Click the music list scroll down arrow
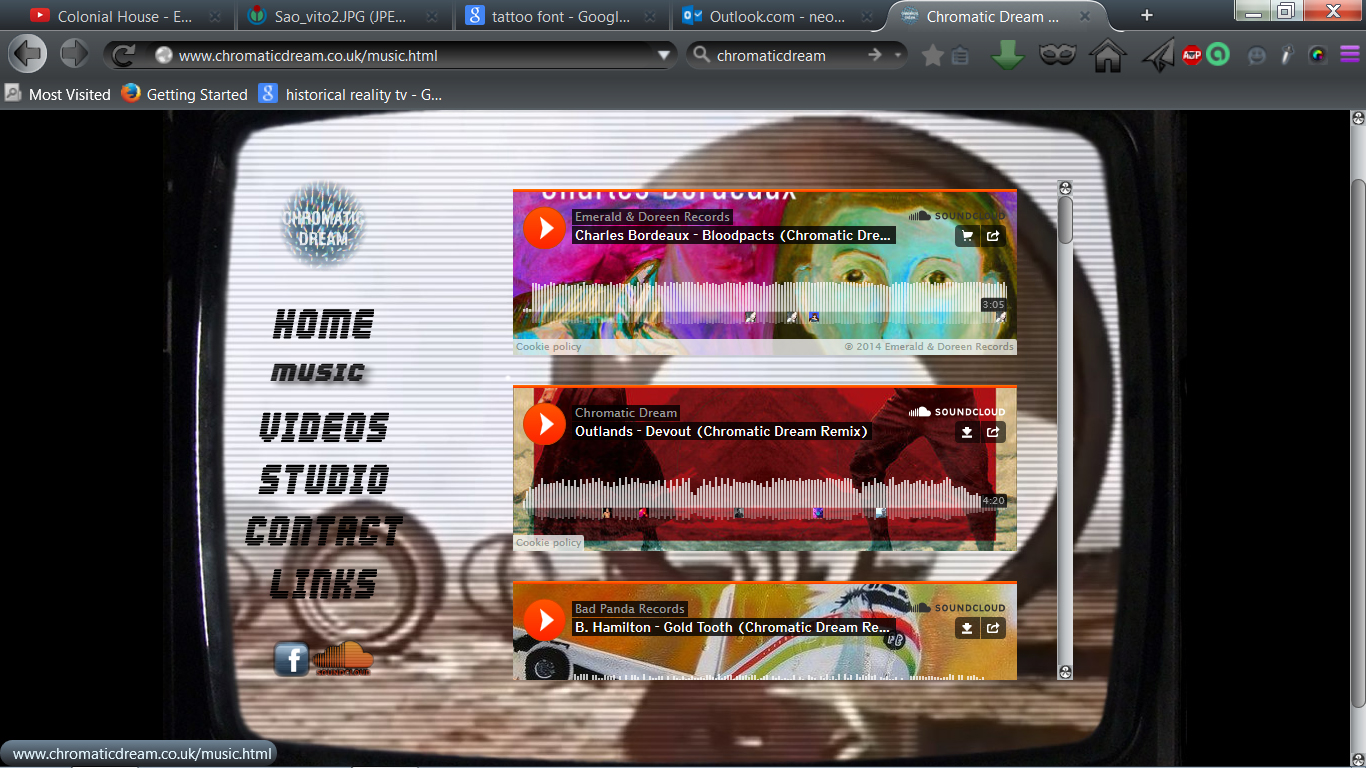Viewport: 1366px width, 768px height. click(x=1065, y=672)
